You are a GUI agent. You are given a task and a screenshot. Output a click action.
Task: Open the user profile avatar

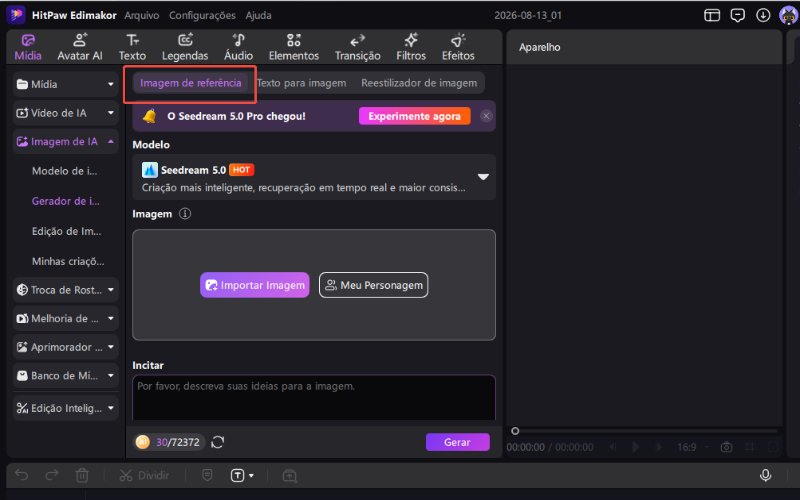tap(788, 15)
